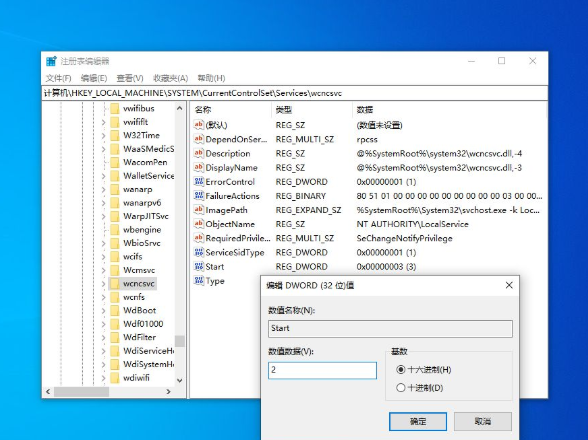Viewport: 588px width, 440px height.
Task: Expand the WarpJITSvc tree node
Action: tap(103, 216)
